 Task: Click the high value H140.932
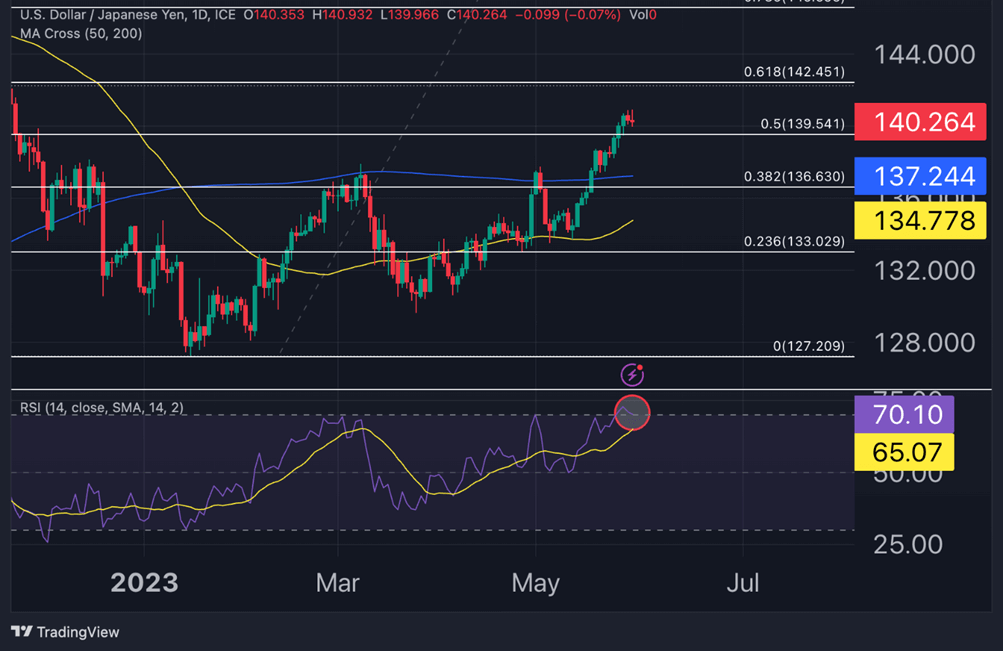(342, 15)
